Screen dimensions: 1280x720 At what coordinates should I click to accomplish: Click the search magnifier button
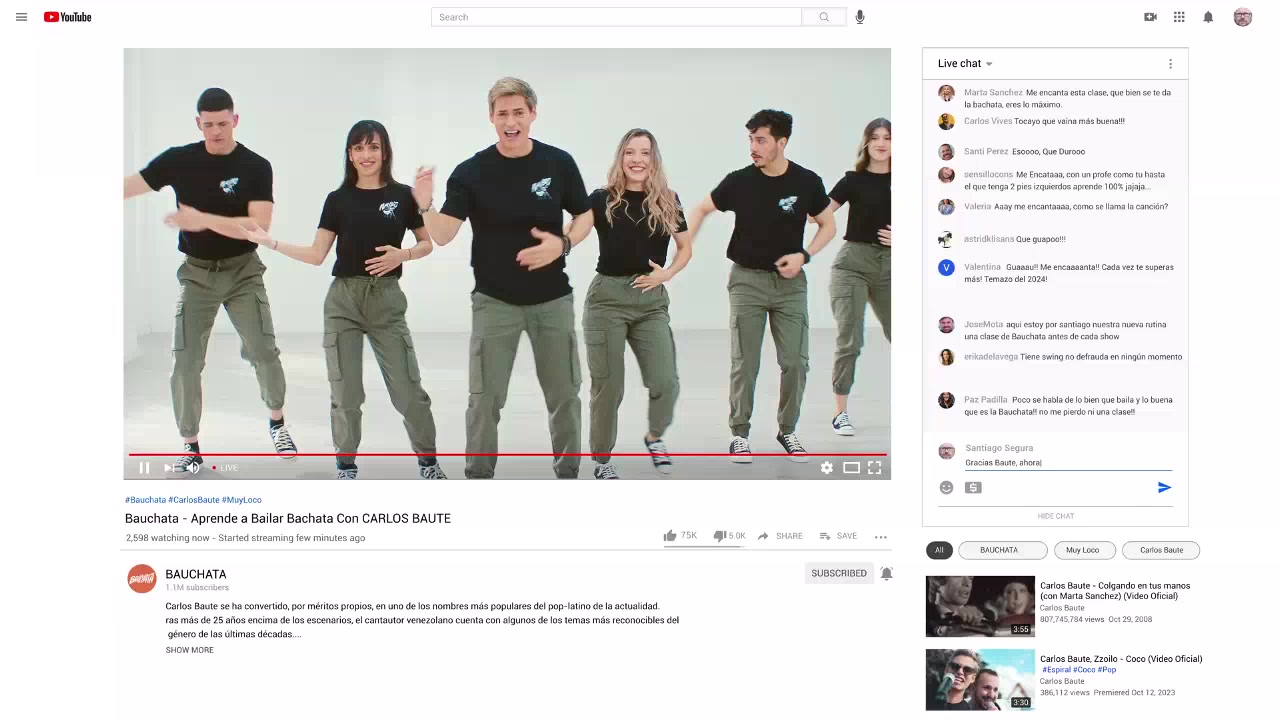pyautogui.click(x=824, y=17)
